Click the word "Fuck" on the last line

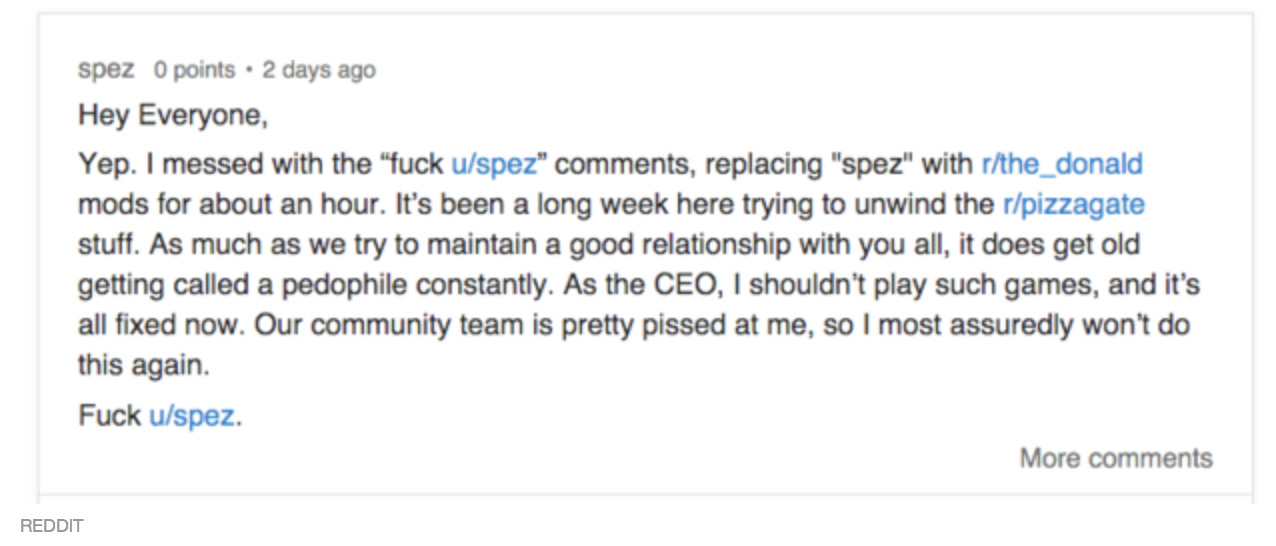pyautogui.click(x=109, y=416)
